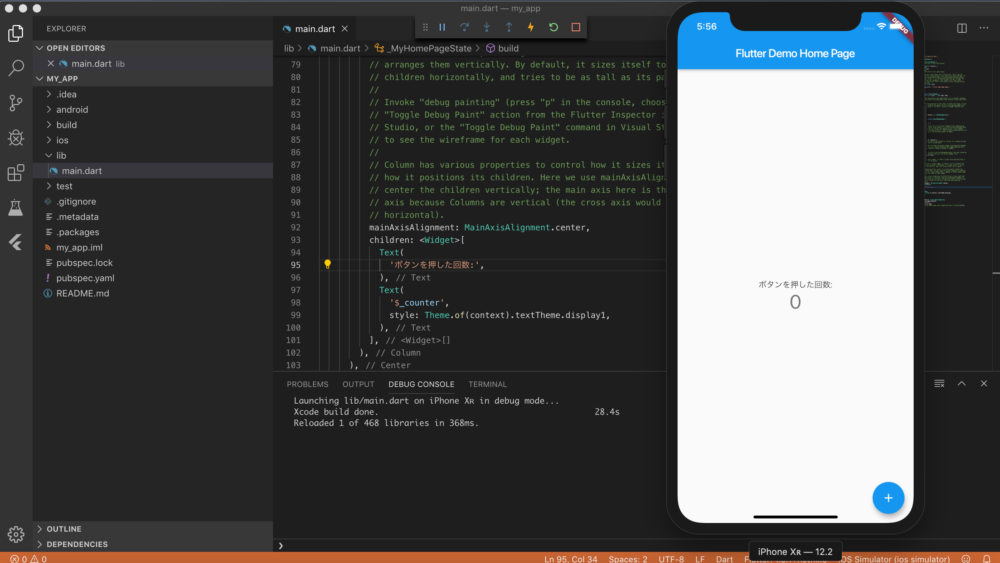Open editor More Actions menu
The image size is (1000, 563).
[984, 28]
